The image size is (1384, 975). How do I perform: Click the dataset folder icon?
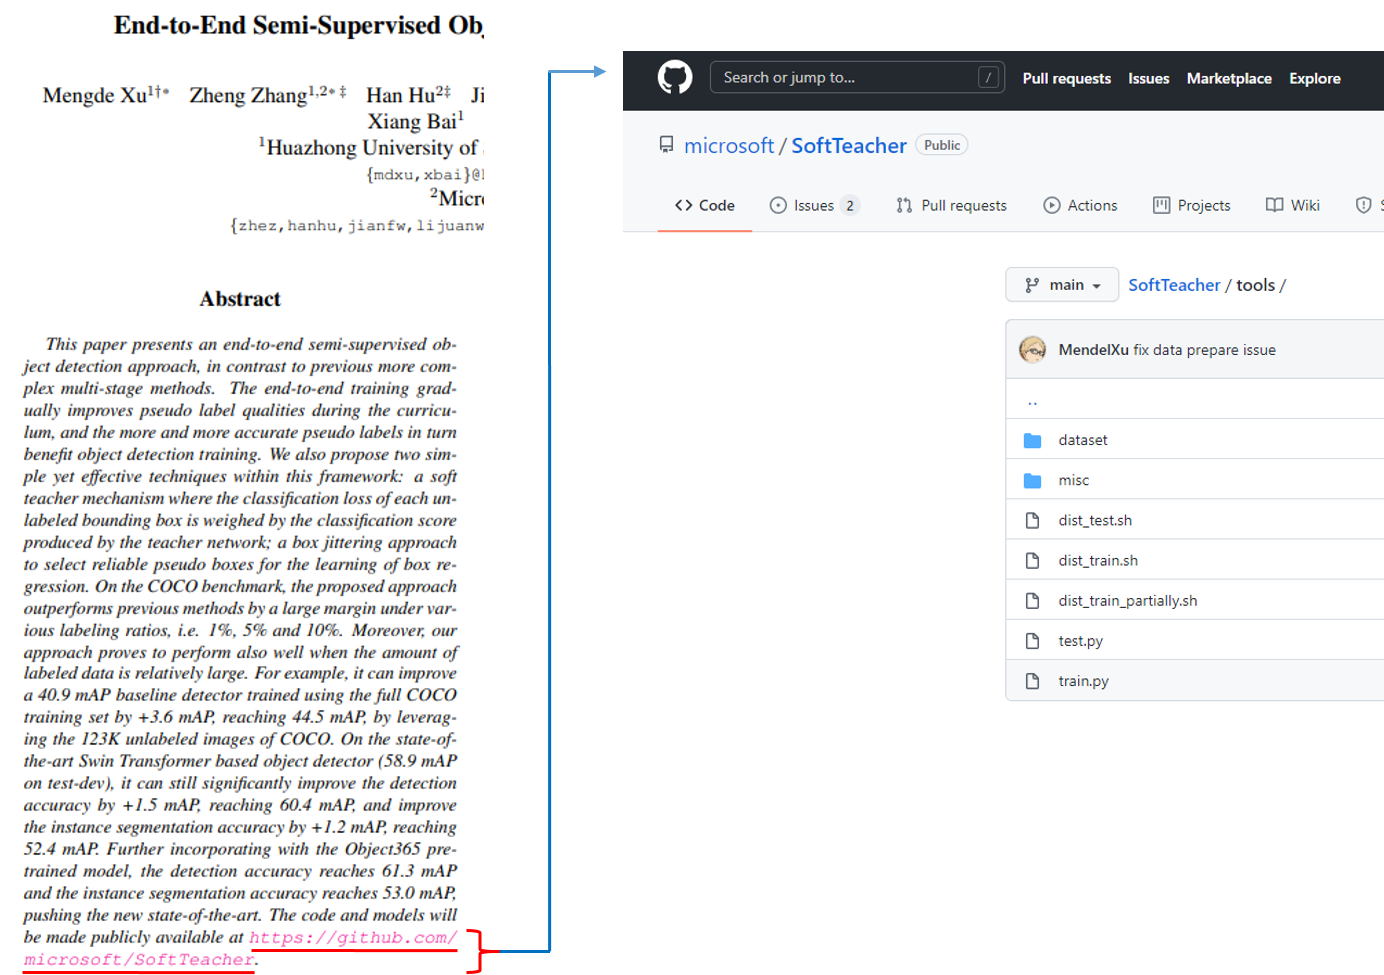pyautogui.click(x=1033, y=440)
